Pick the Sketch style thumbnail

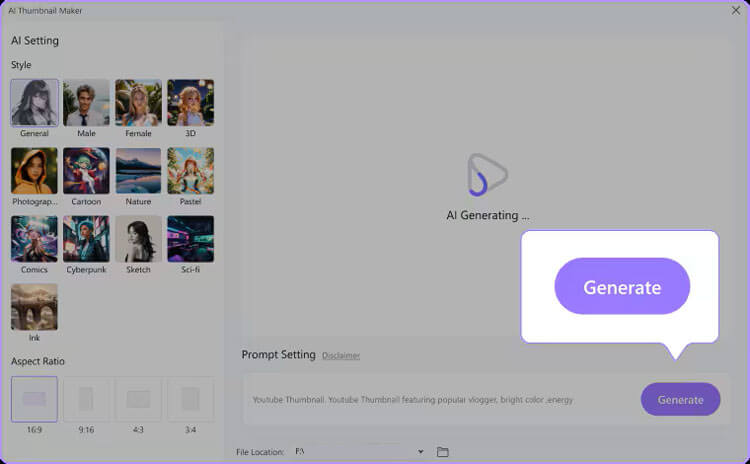coord(138,239)
